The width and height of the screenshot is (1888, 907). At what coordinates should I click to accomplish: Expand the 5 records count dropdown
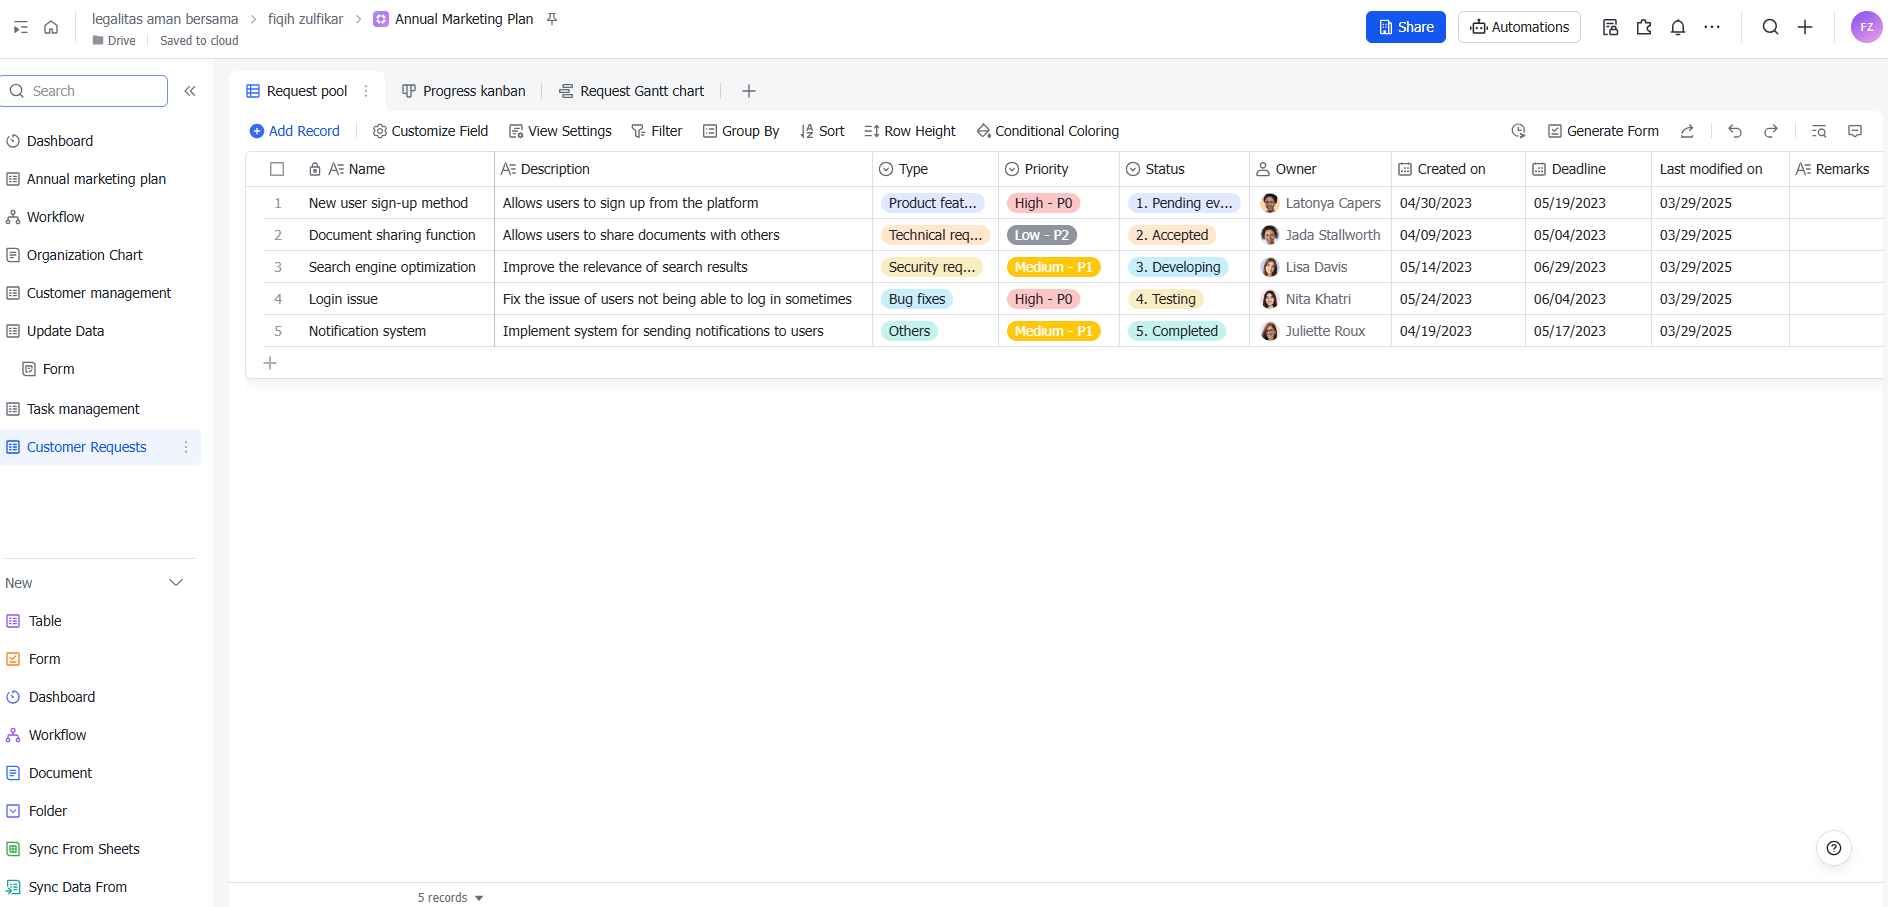click(x=450, y=897)
